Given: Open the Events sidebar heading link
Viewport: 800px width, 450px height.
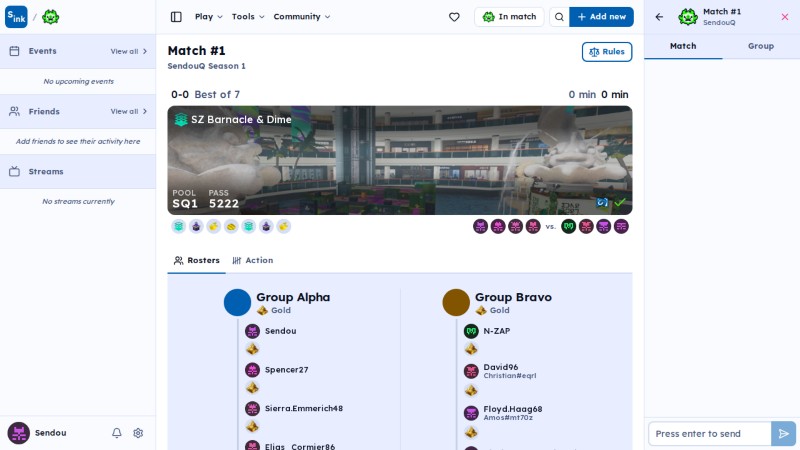Looking at the screenshot, I should (x=42, y=51).
